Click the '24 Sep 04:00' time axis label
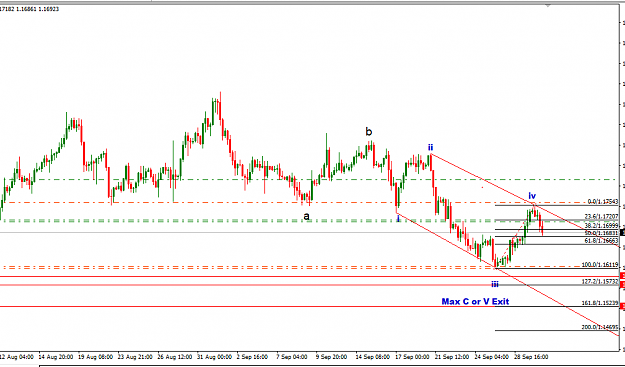This screenshot has width=625, height=367. 492,357
